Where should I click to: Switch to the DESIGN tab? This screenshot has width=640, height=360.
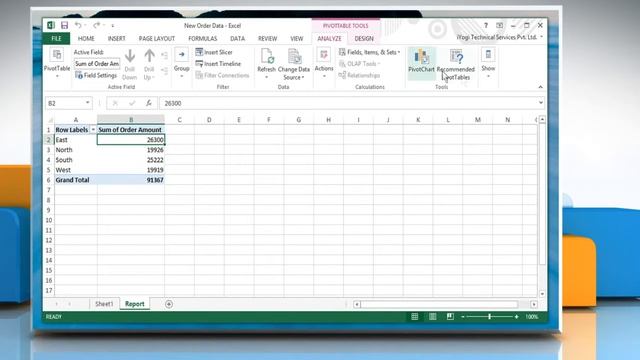point(364,38)
